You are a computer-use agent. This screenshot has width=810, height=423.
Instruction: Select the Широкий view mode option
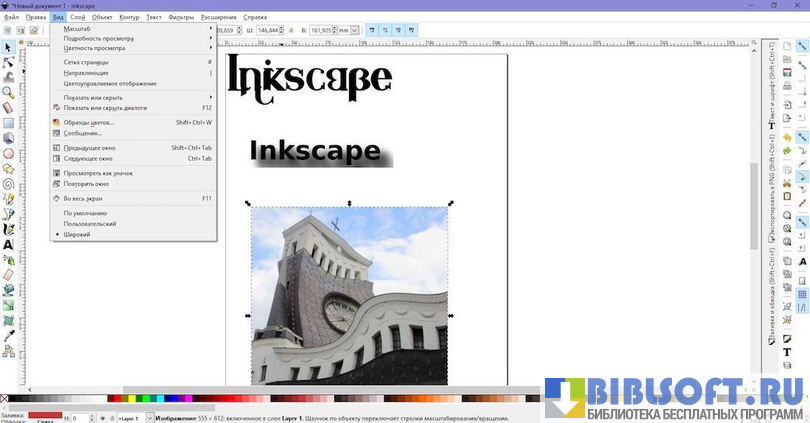77,234
